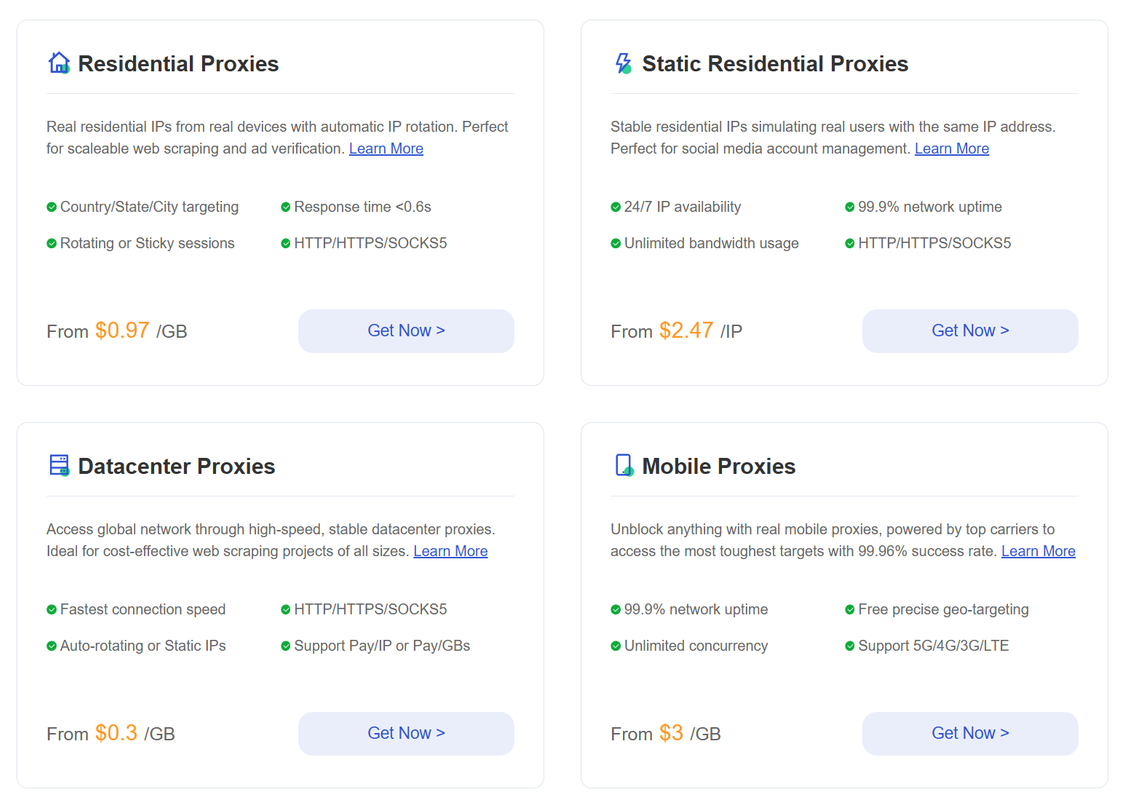Click the Mobile Proxies phone icon

[624, 465]
